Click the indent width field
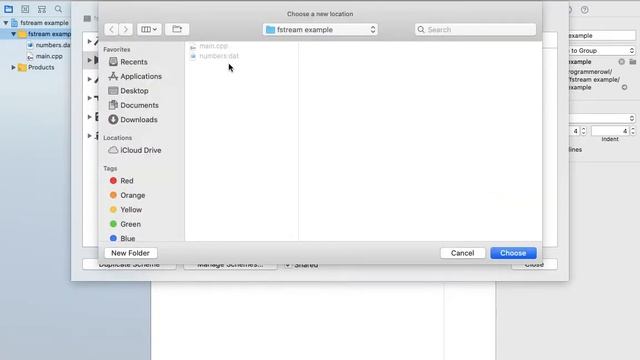The width and height of the screenshot is (640, 360). [x=610, y=131]
